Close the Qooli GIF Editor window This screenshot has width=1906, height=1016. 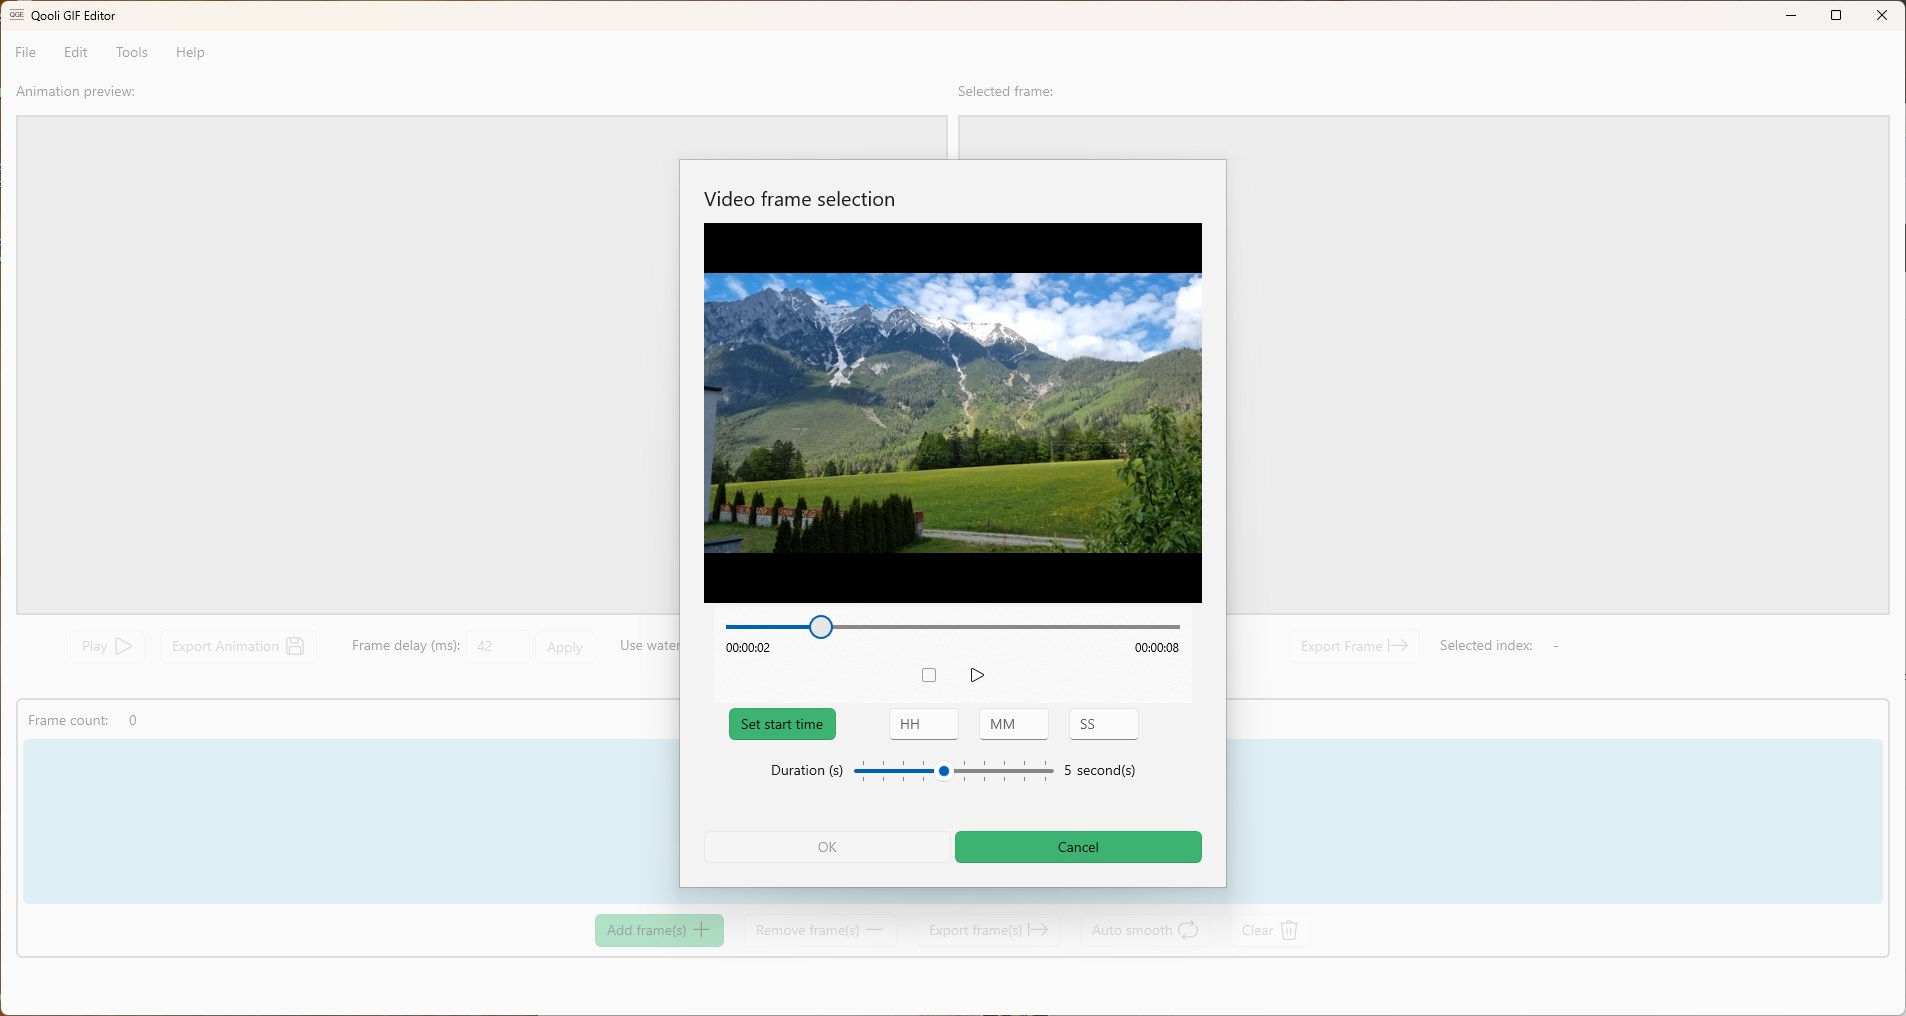1882,15
